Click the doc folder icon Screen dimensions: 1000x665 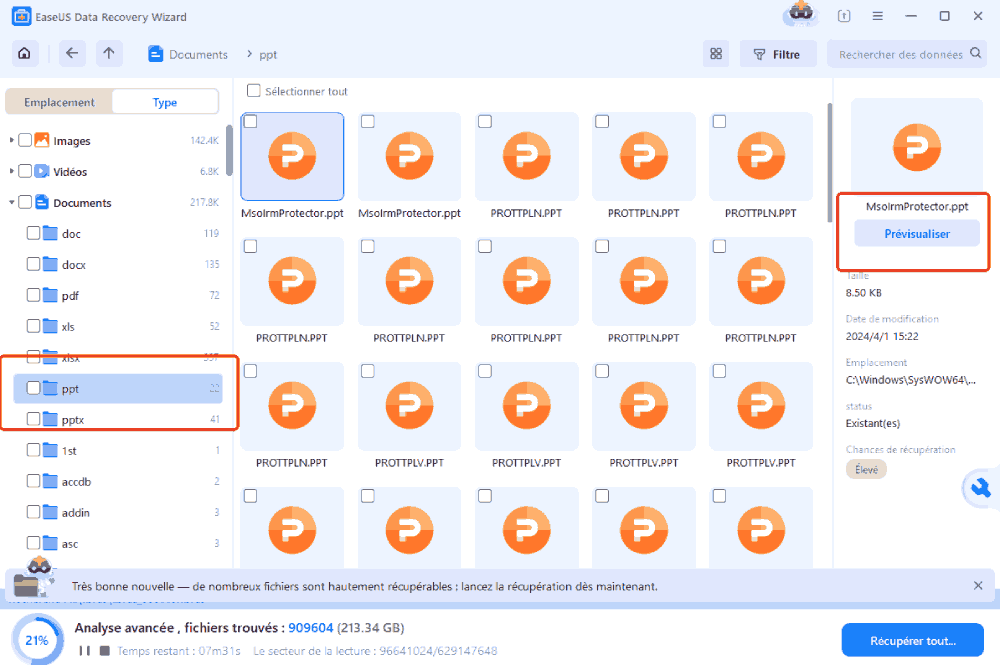click(x=50, y=233)
